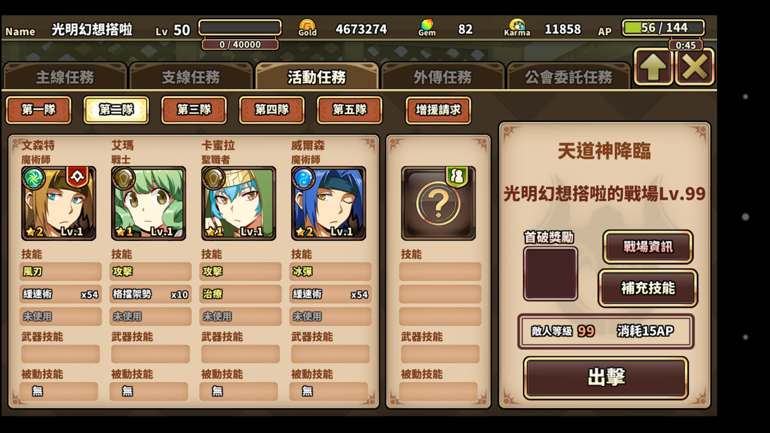The width and height of the screenshot is (770, 433).
Task: Close the mission screen with X button
Action: [695, 67]
